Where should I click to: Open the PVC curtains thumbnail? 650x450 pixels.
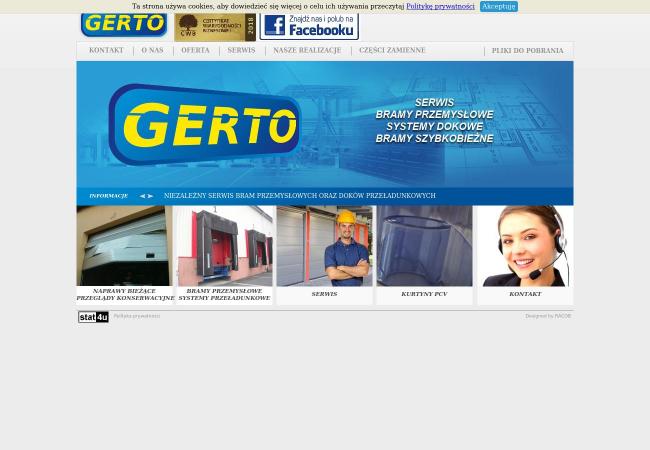pyautogui.click(x=424, y=246)
